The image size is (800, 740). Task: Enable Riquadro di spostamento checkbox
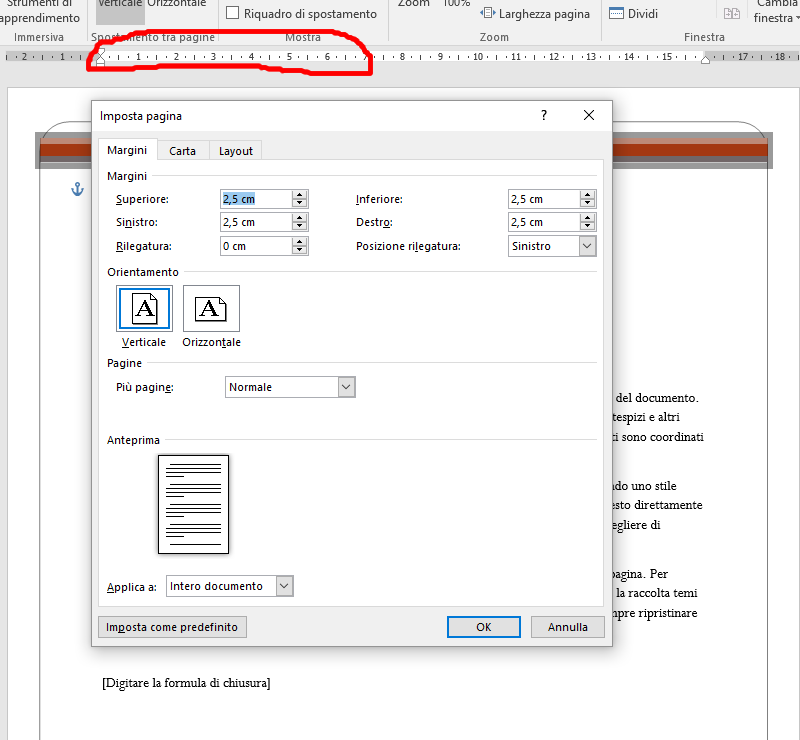(x=233, y=14)
